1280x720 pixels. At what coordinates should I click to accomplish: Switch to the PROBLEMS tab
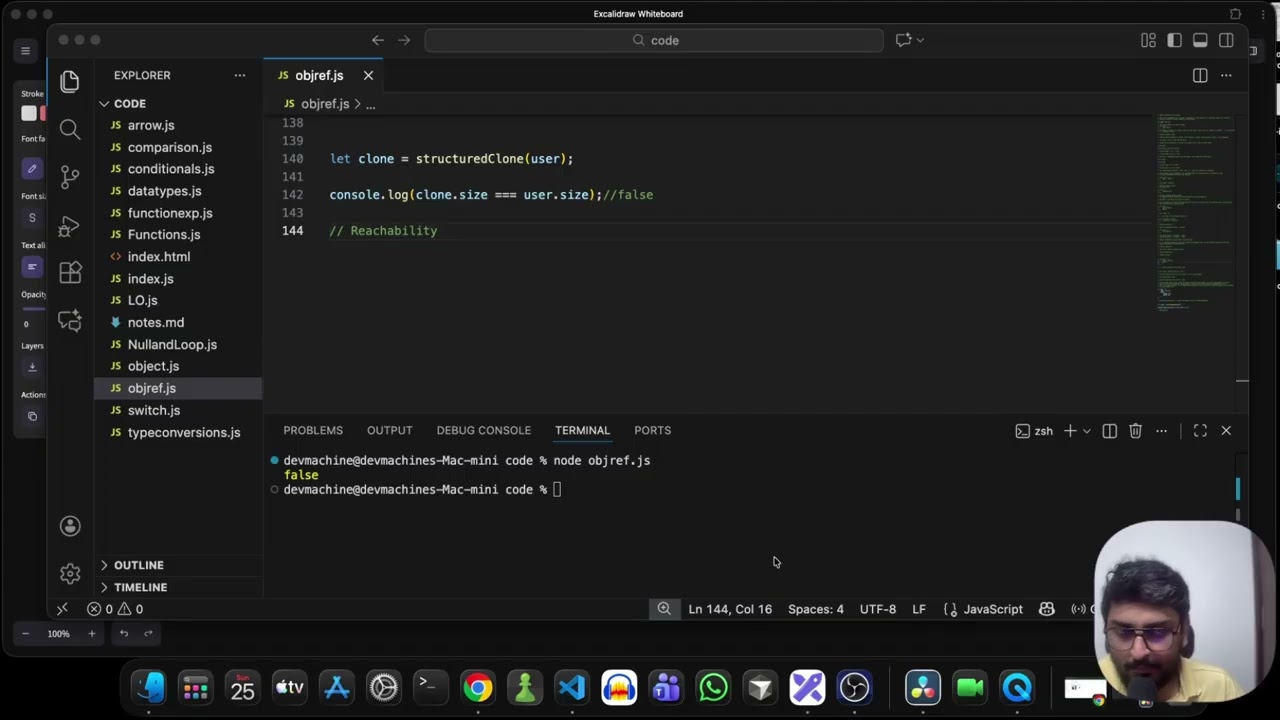313,431
